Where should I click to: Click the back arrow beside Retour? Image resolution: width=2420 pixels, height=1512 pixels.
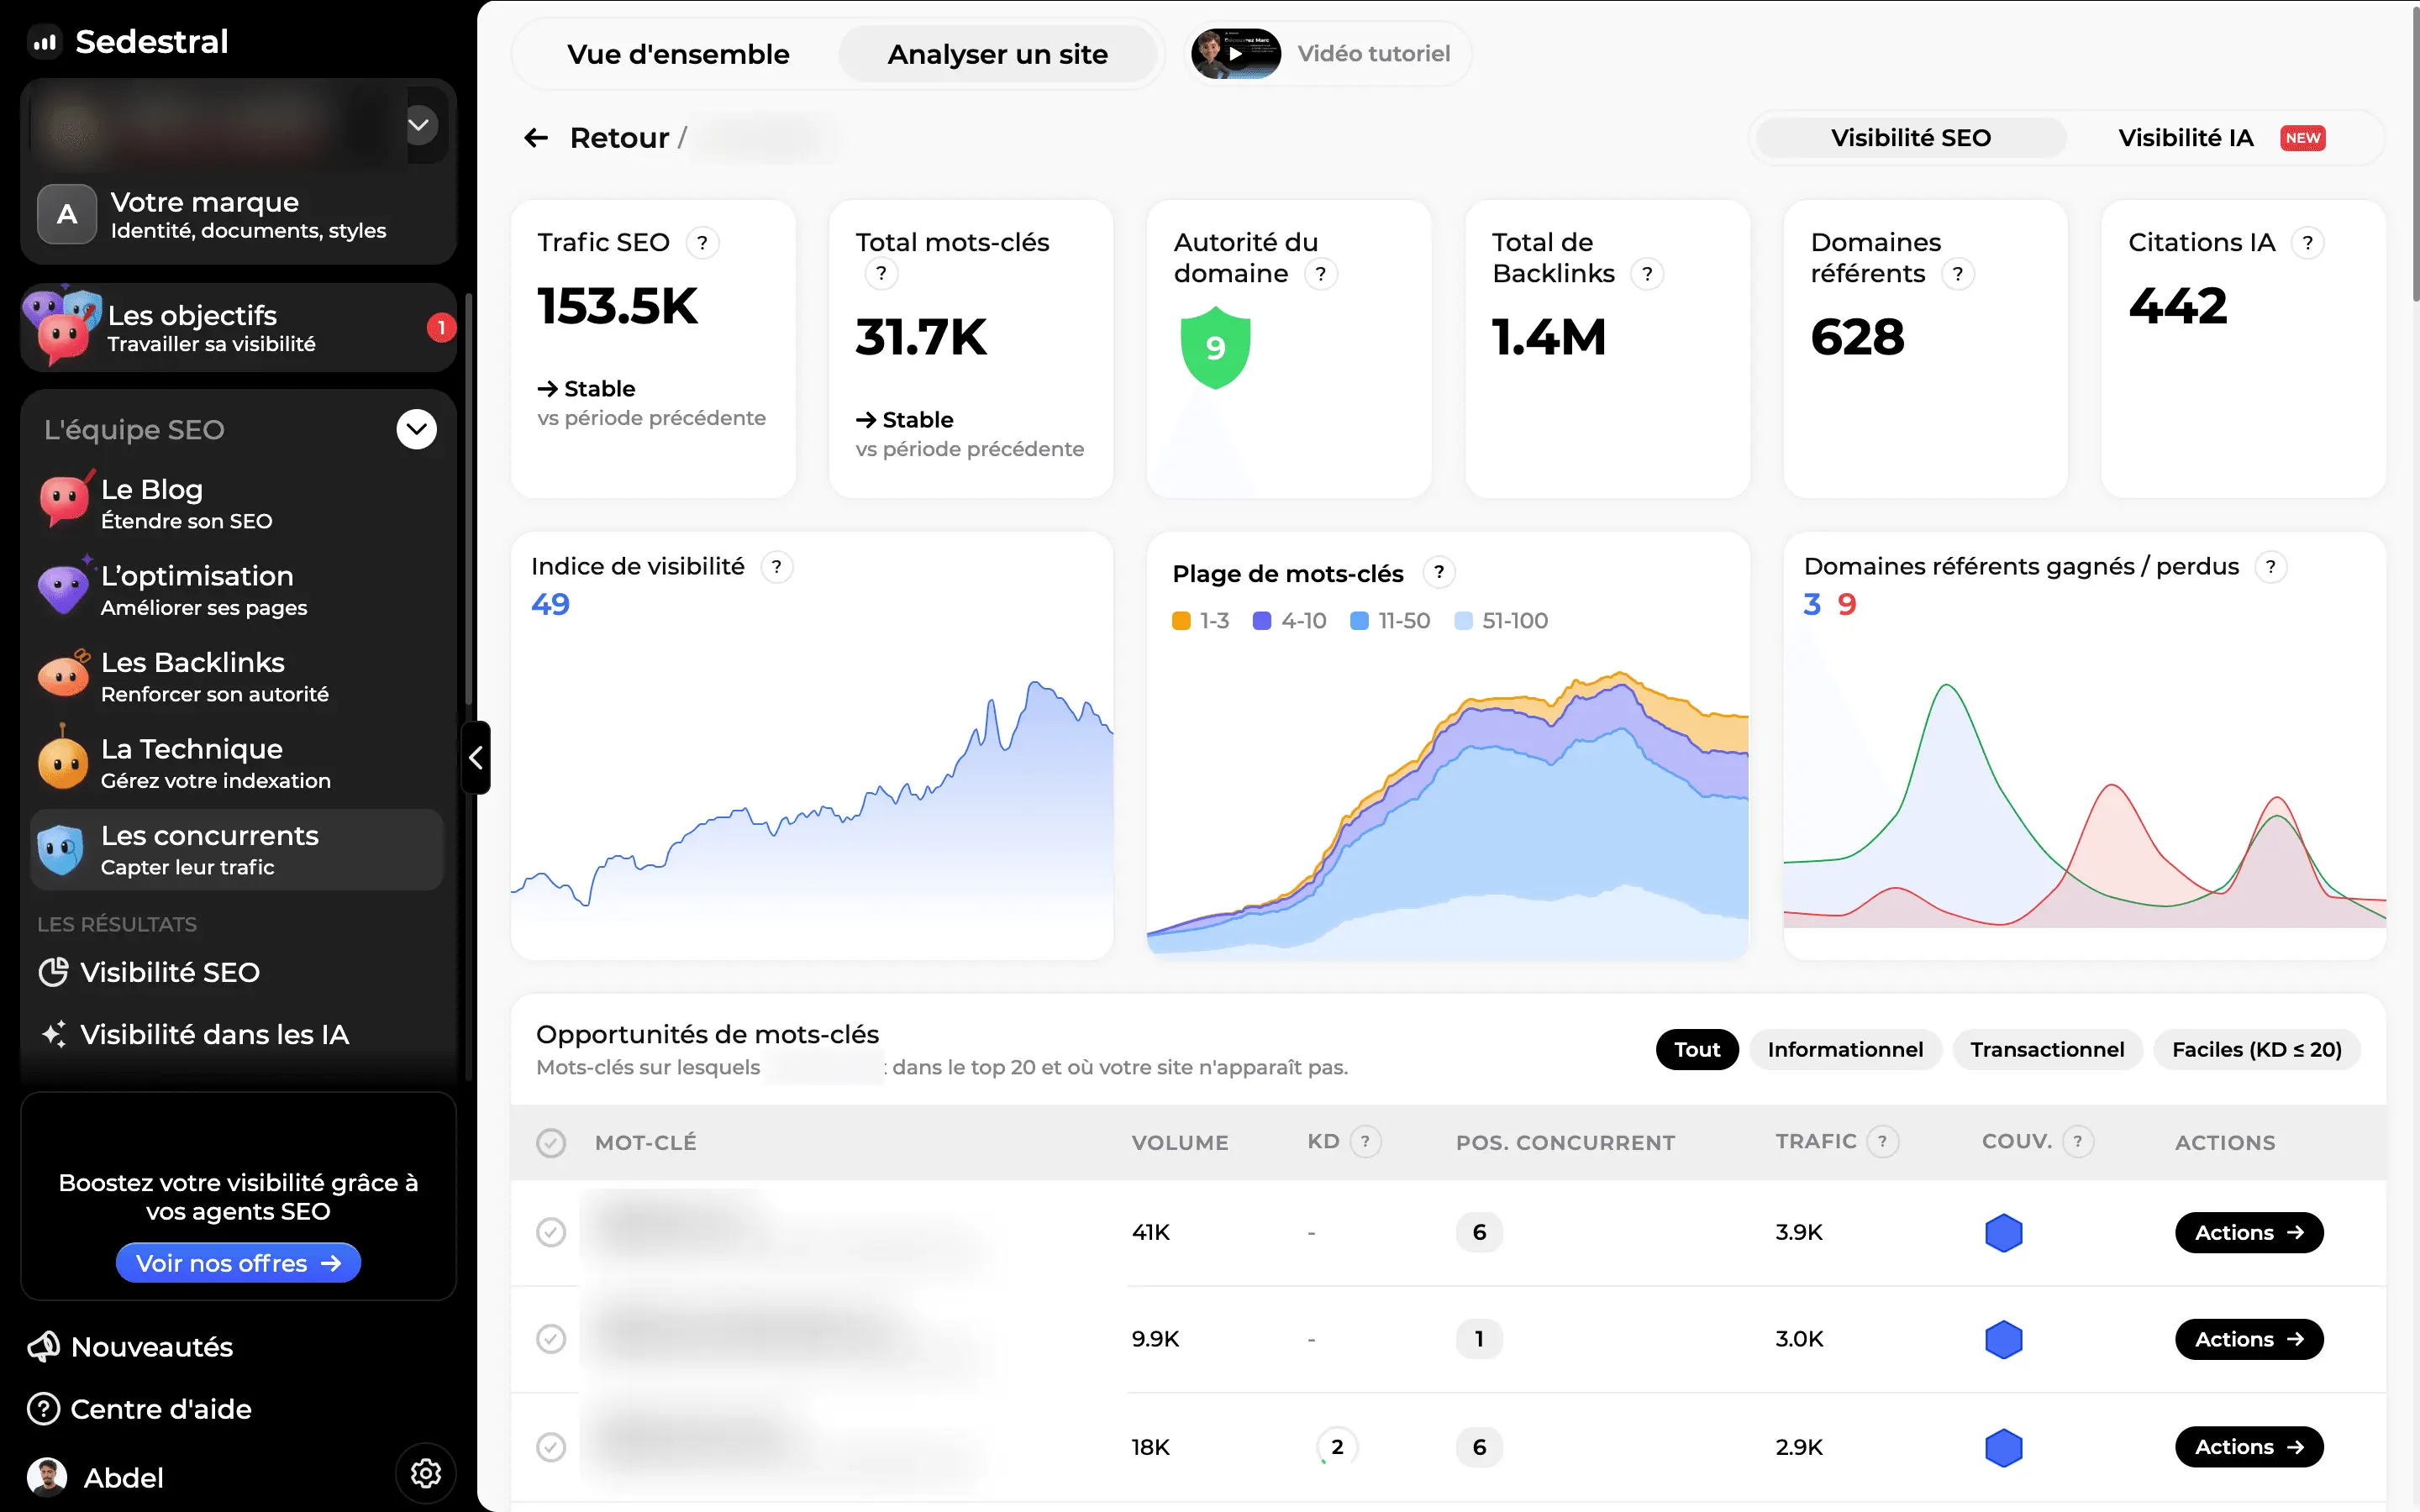click(x=536, y=138)
